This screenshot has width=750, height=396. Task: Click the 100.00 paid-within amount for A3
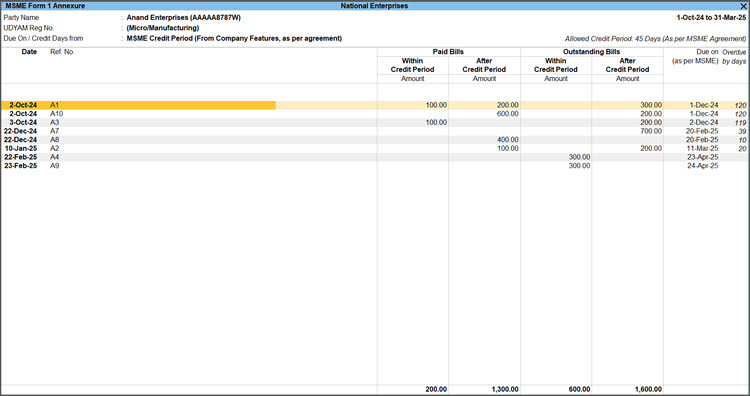pos(436,122)
